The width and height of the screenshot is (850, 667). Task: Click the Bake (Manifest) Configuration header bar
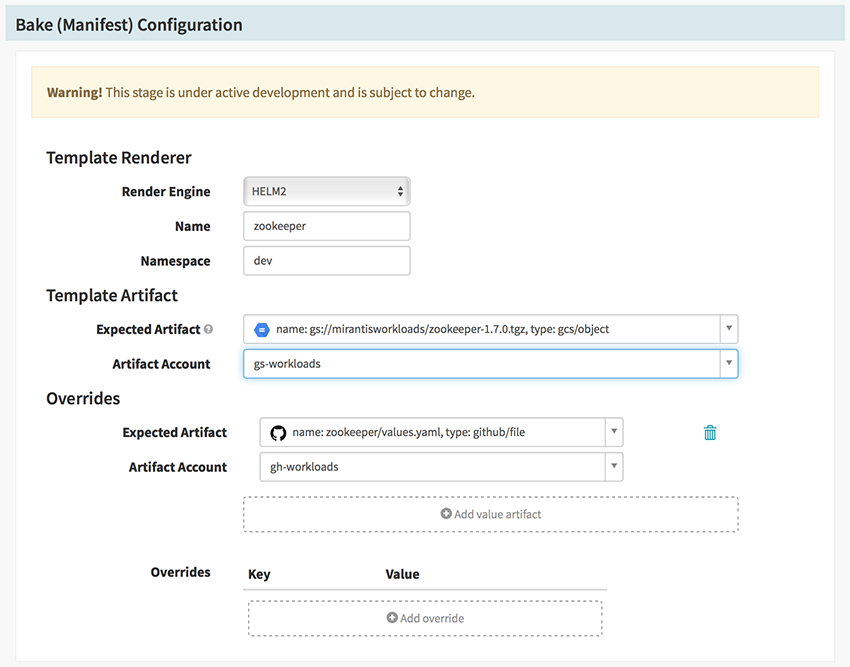click(x=424, y=24)
